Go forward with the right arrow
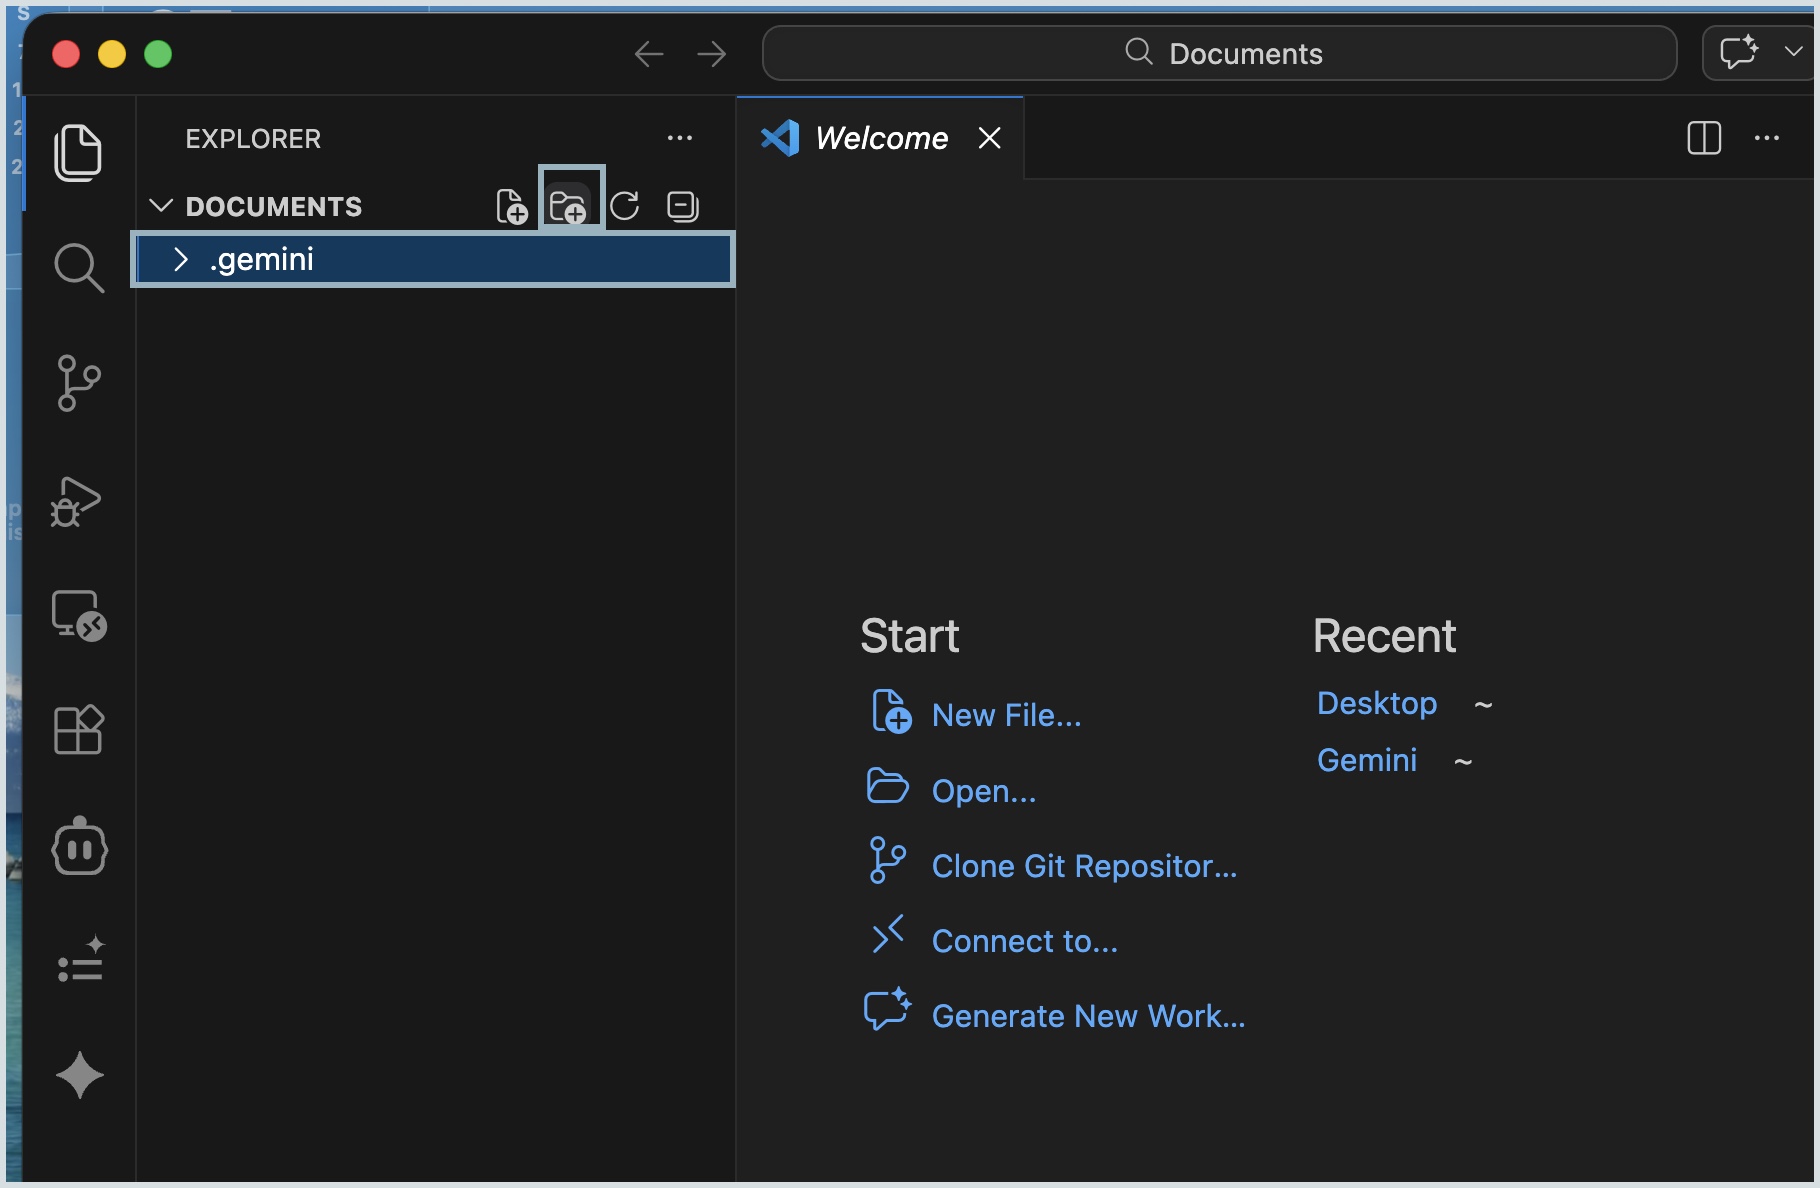 click(x=712, y=54)
